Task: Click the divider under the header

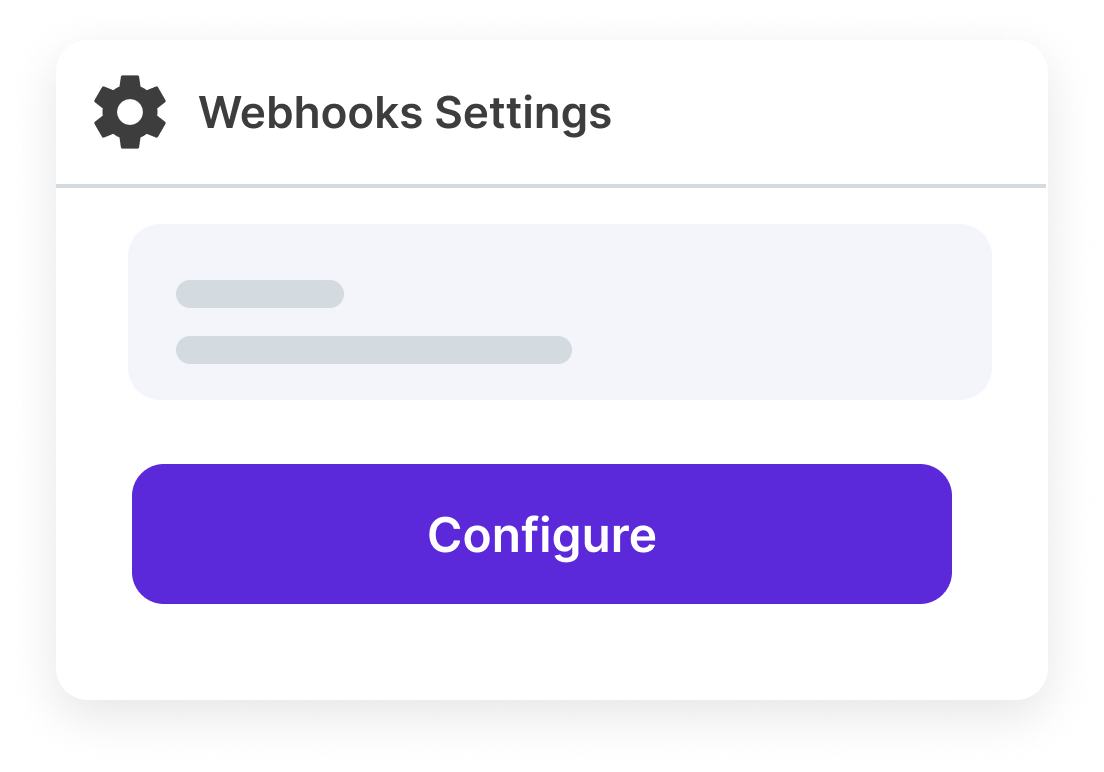Action: click(x=551, y=186)
